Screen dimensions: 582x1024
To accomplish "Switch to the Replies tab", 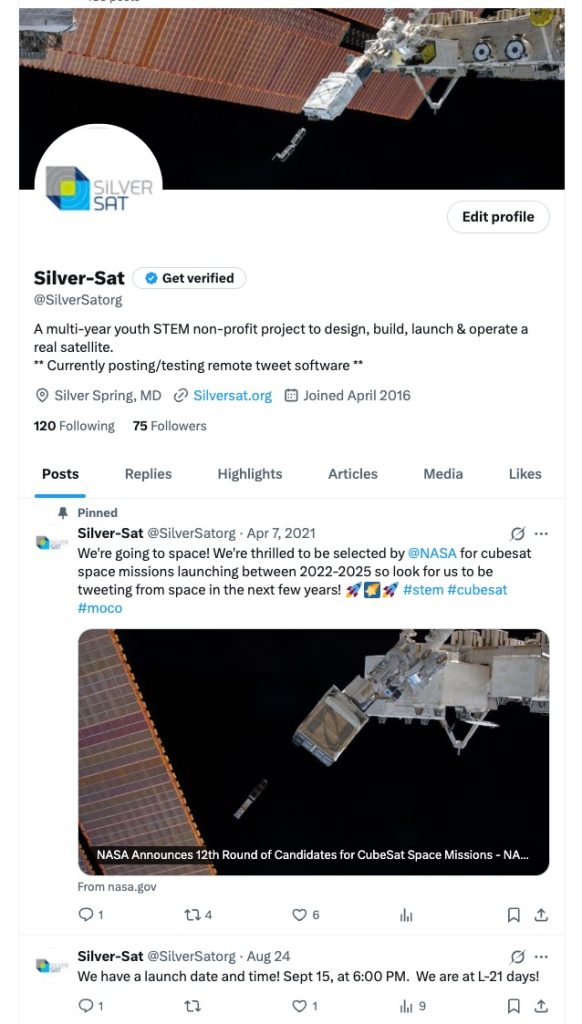I will [148, 473].
